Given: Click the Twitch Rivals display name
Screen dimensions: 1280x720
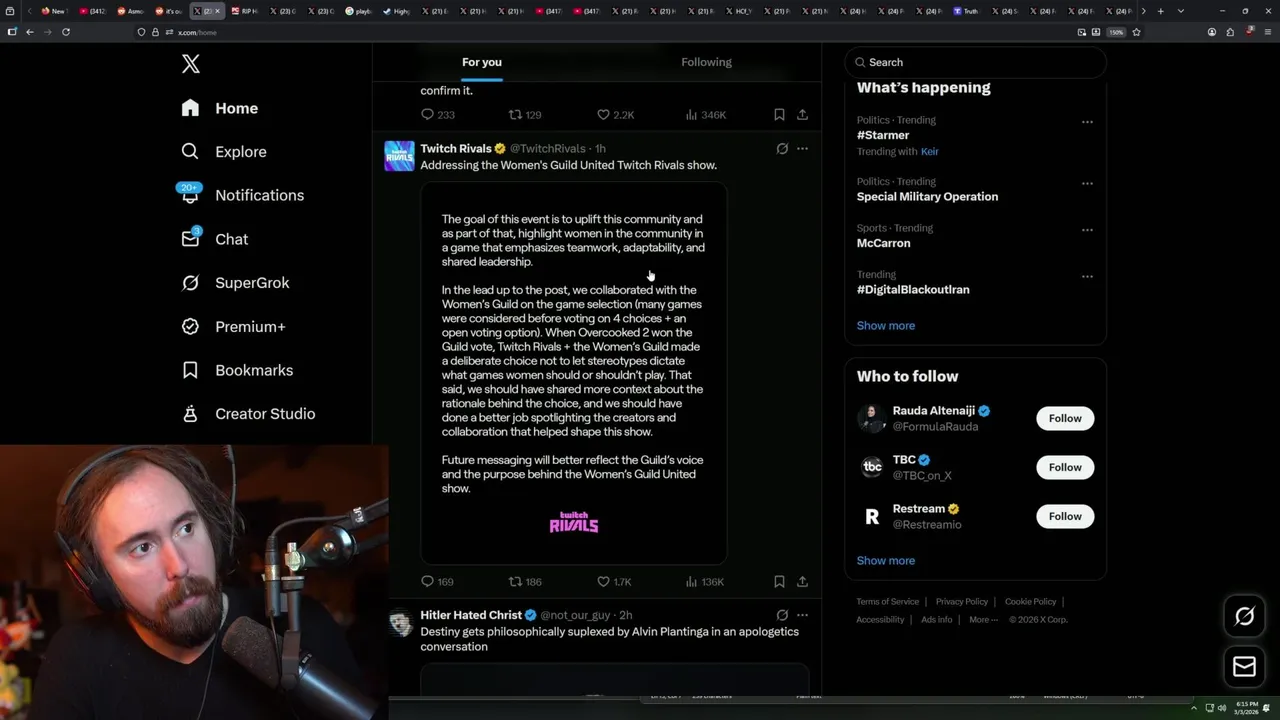Looking at the screenshot, I should [x=456, y=148].
